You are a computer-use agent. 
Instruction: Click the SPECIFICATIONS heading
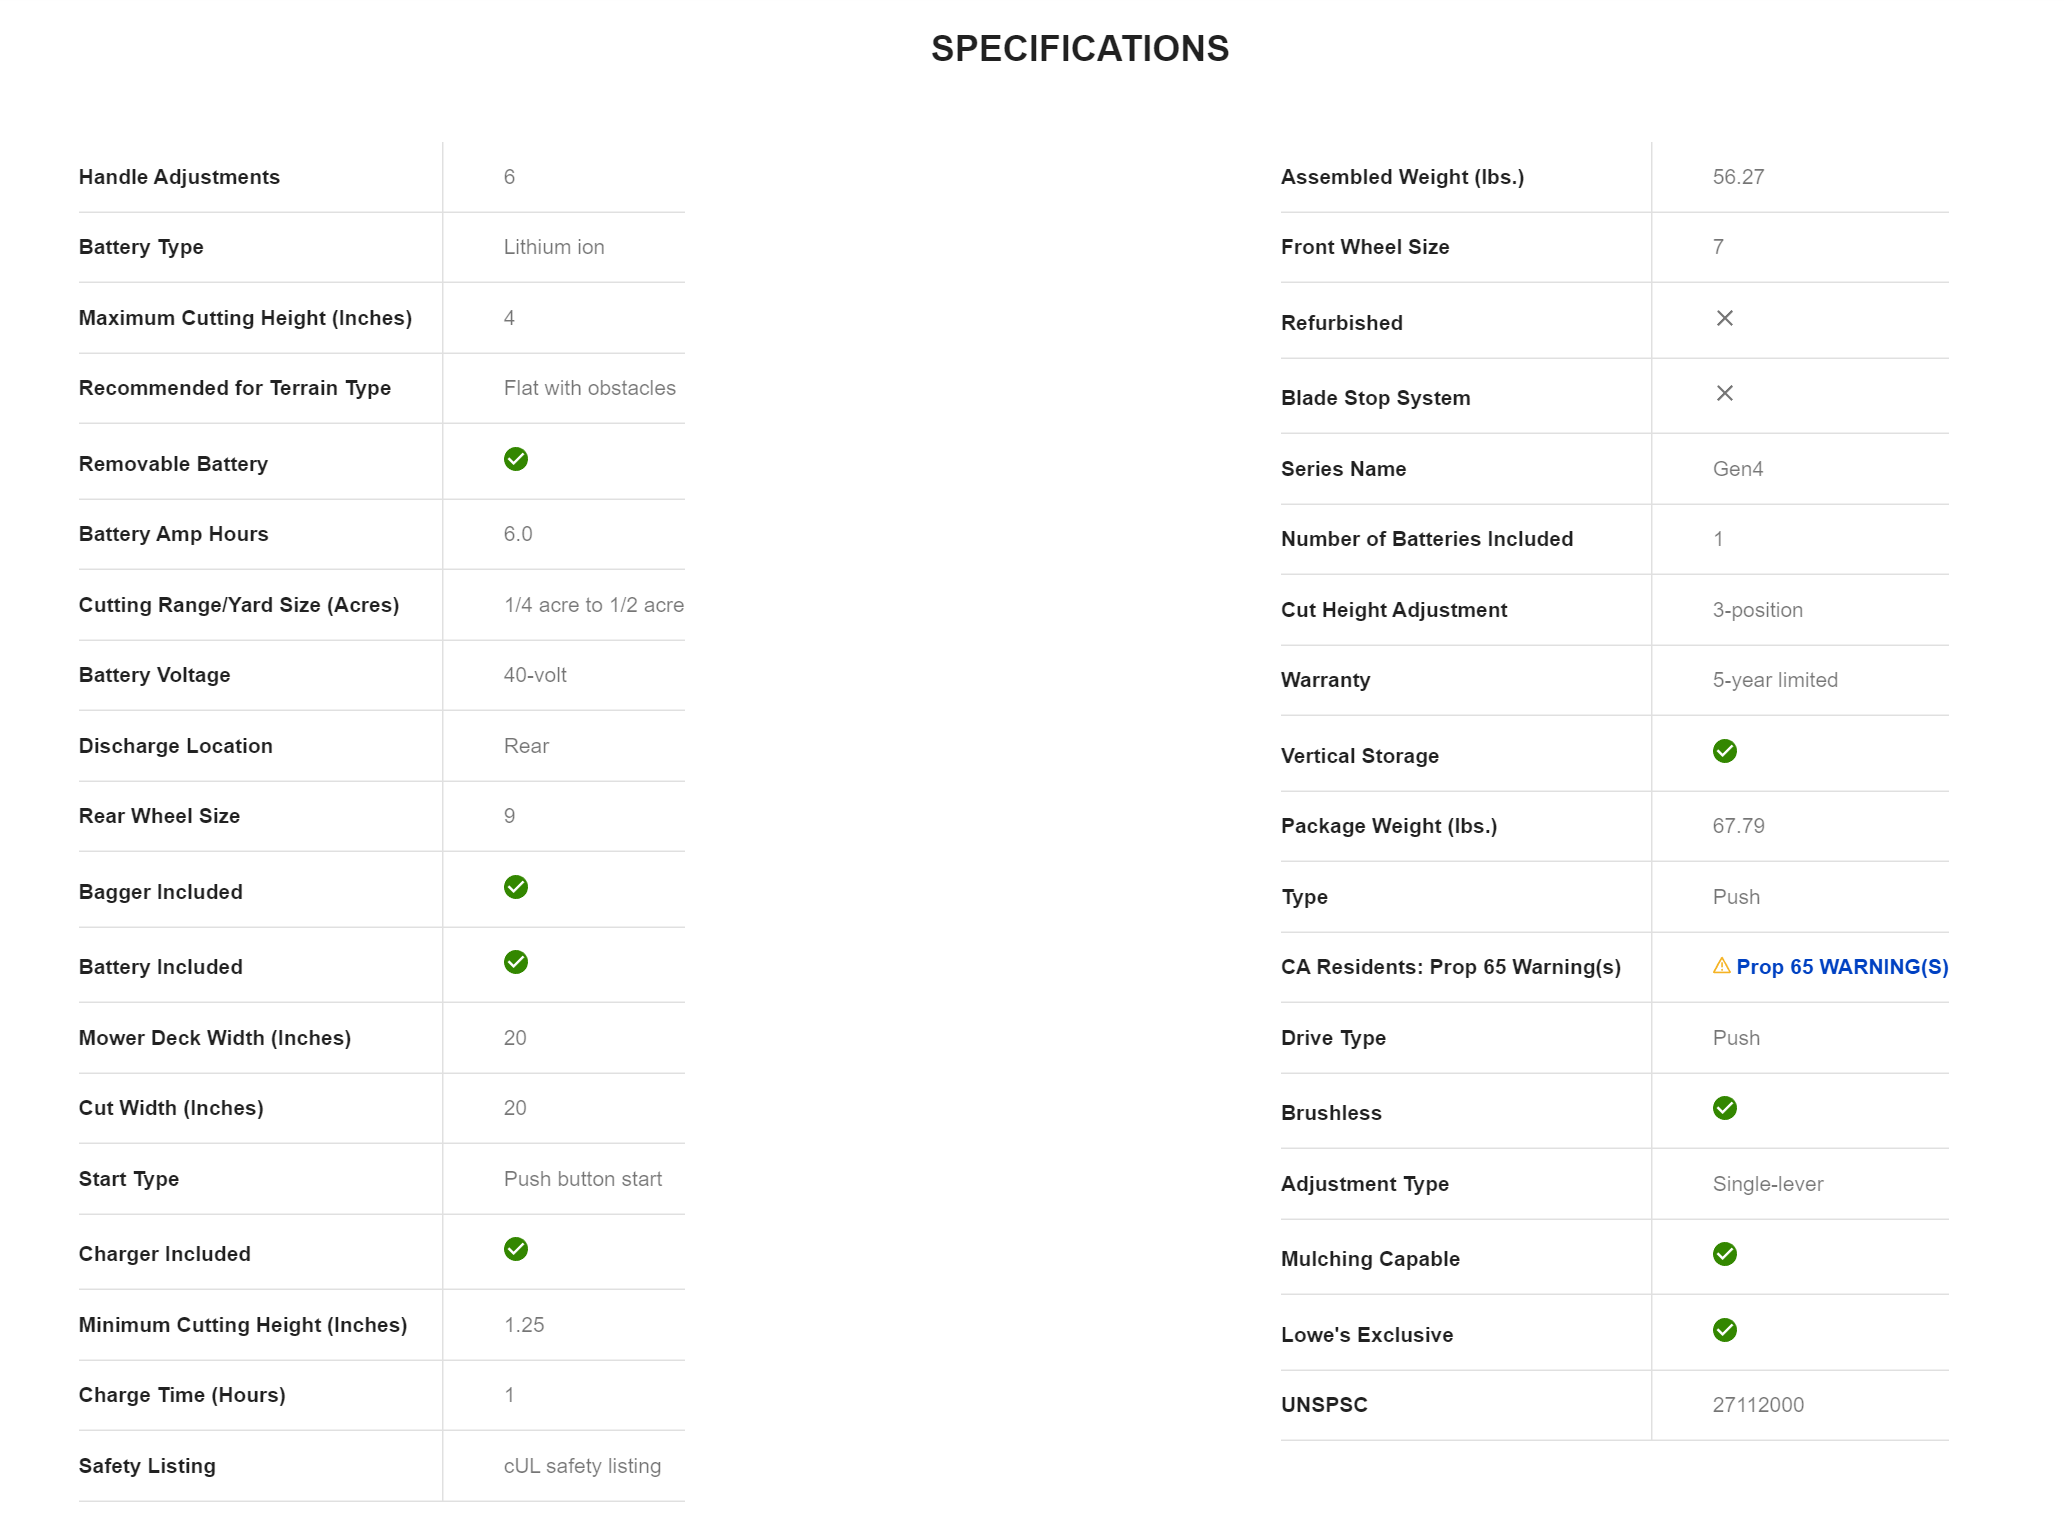pos(1080,49)
